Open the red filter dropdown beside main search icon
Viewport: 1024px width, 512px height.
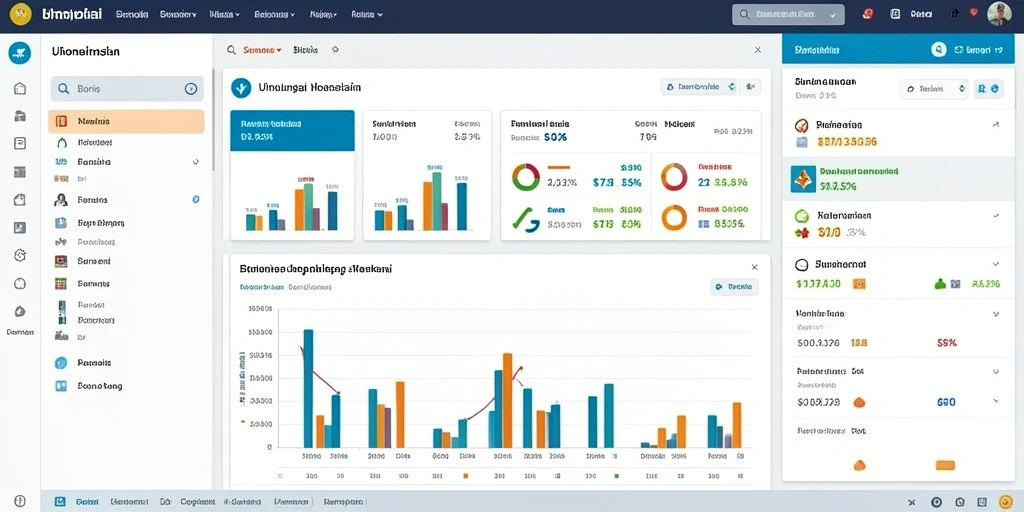click(263, 50)
